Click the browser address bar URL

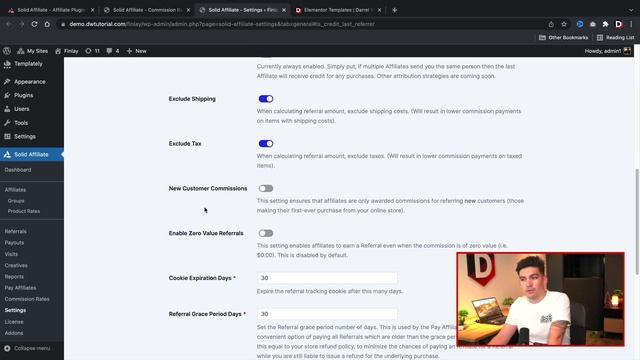tap(222, 24)
